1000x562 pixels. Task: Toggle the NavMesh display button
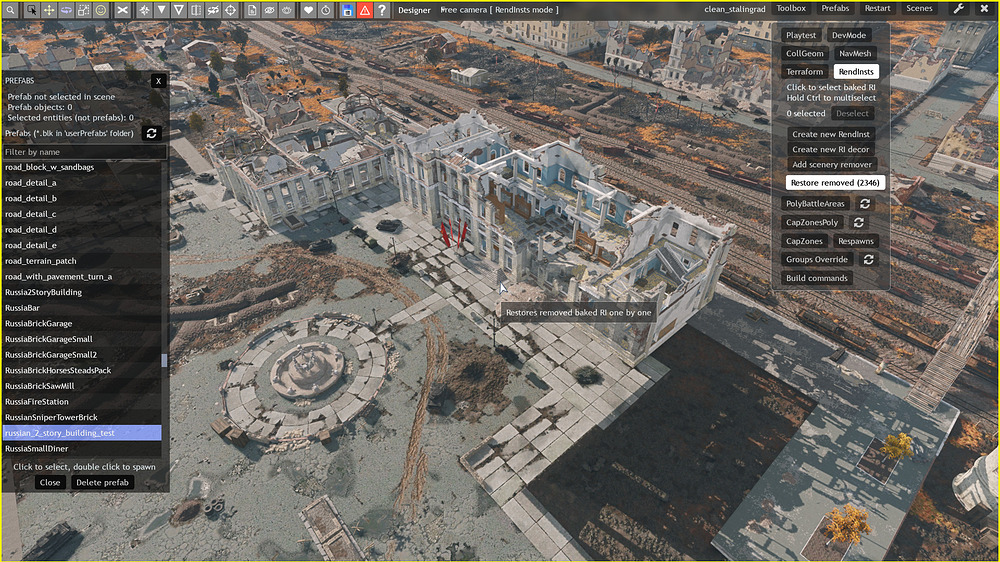[854, 54]
